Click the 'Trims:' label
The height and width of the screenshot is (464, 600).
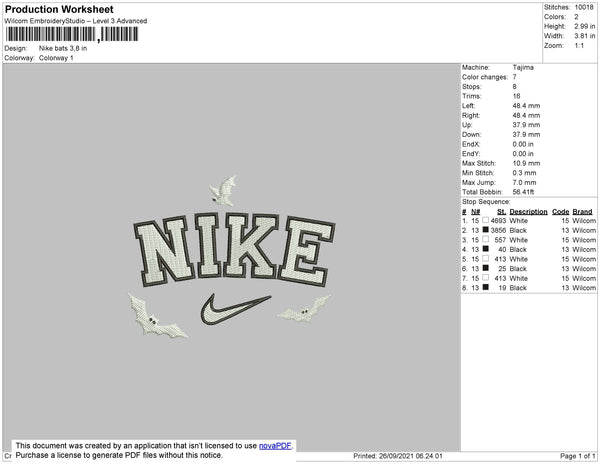point(471,96)
